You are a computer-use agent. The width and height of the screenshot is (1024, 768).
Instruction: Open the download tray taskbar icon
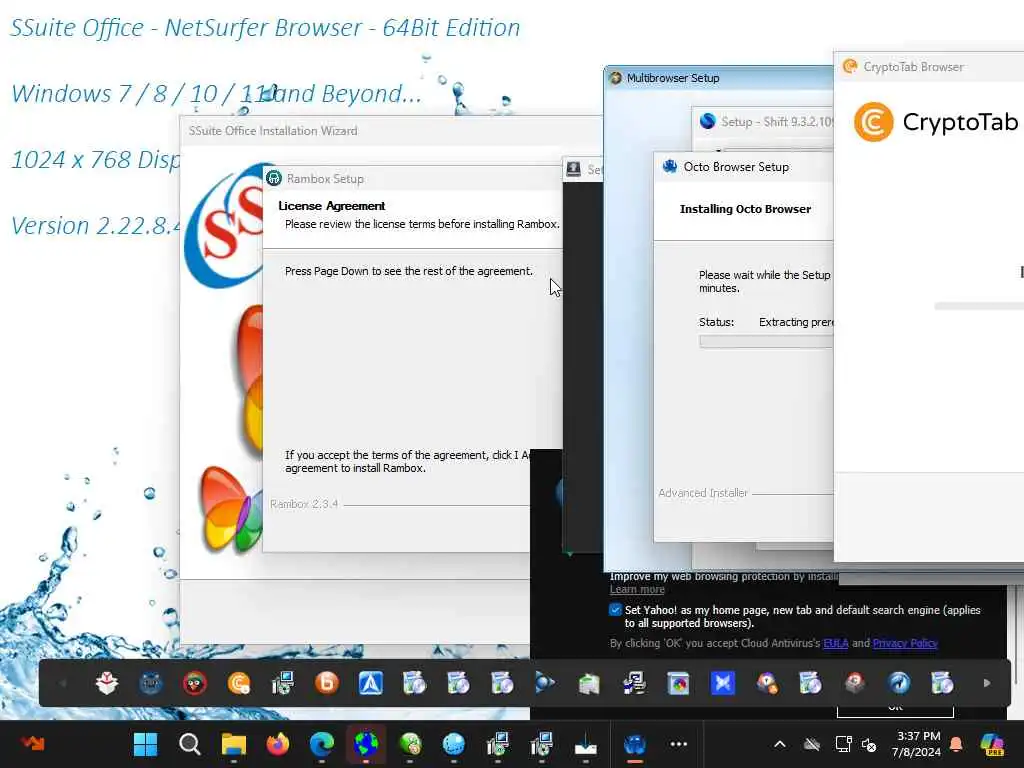click(586, 744)
